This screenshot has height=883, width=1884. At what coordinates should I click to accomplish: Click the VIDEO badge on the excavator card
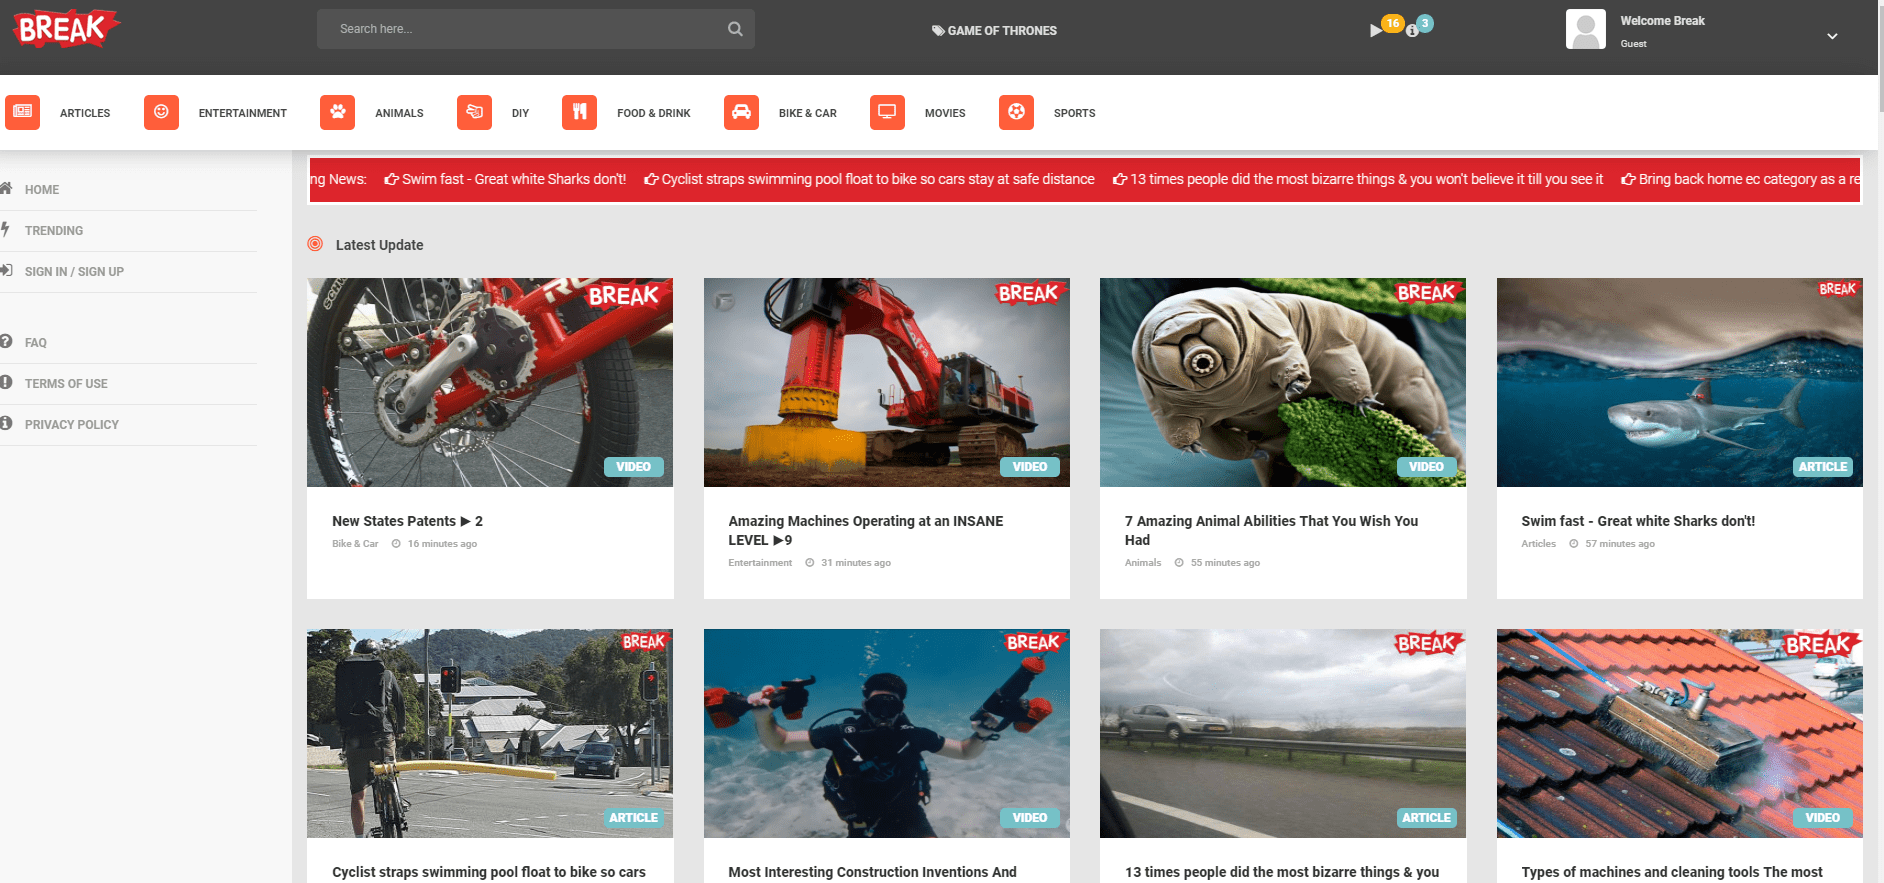click(x=1029, y=467)
